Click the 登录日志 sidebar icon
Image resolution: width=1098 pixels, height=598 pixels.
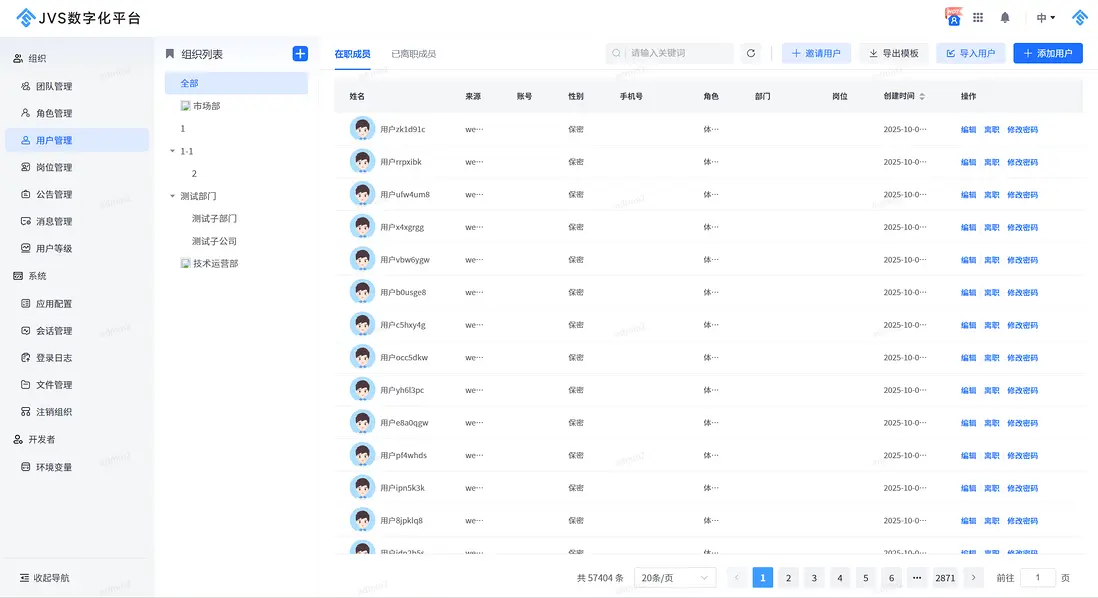pyautogui.click(x=25, y=358)
